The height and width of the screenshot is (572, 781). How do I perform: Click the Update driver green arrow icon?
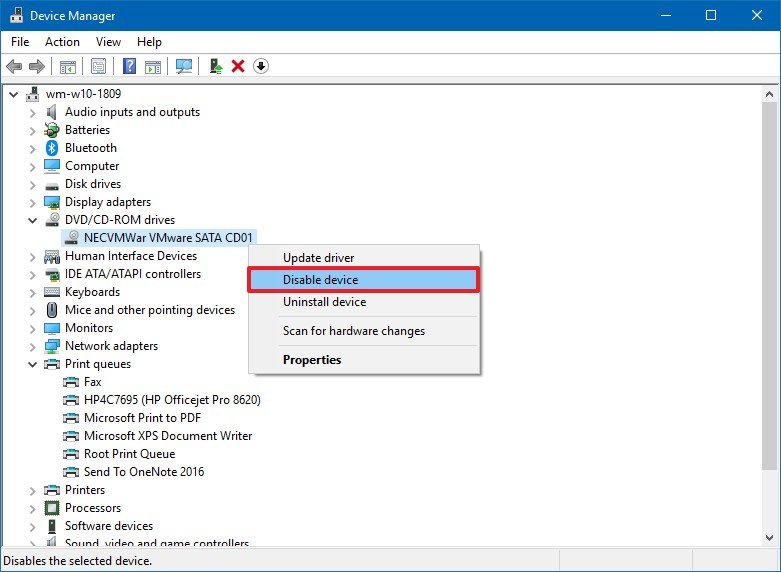(216, 66)
